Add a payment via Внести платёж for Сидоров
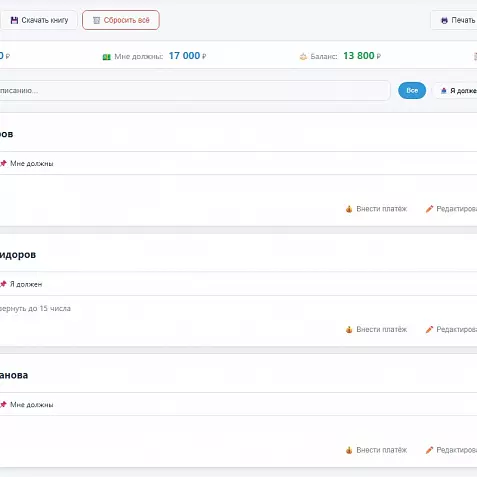 click(376, 329)
